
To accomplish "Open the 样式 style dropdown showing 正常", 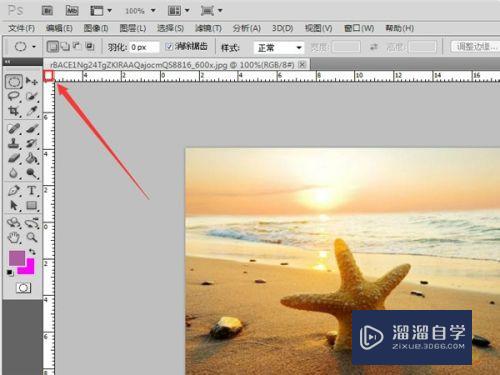I will pyautogui.click(x=279, y=48).
